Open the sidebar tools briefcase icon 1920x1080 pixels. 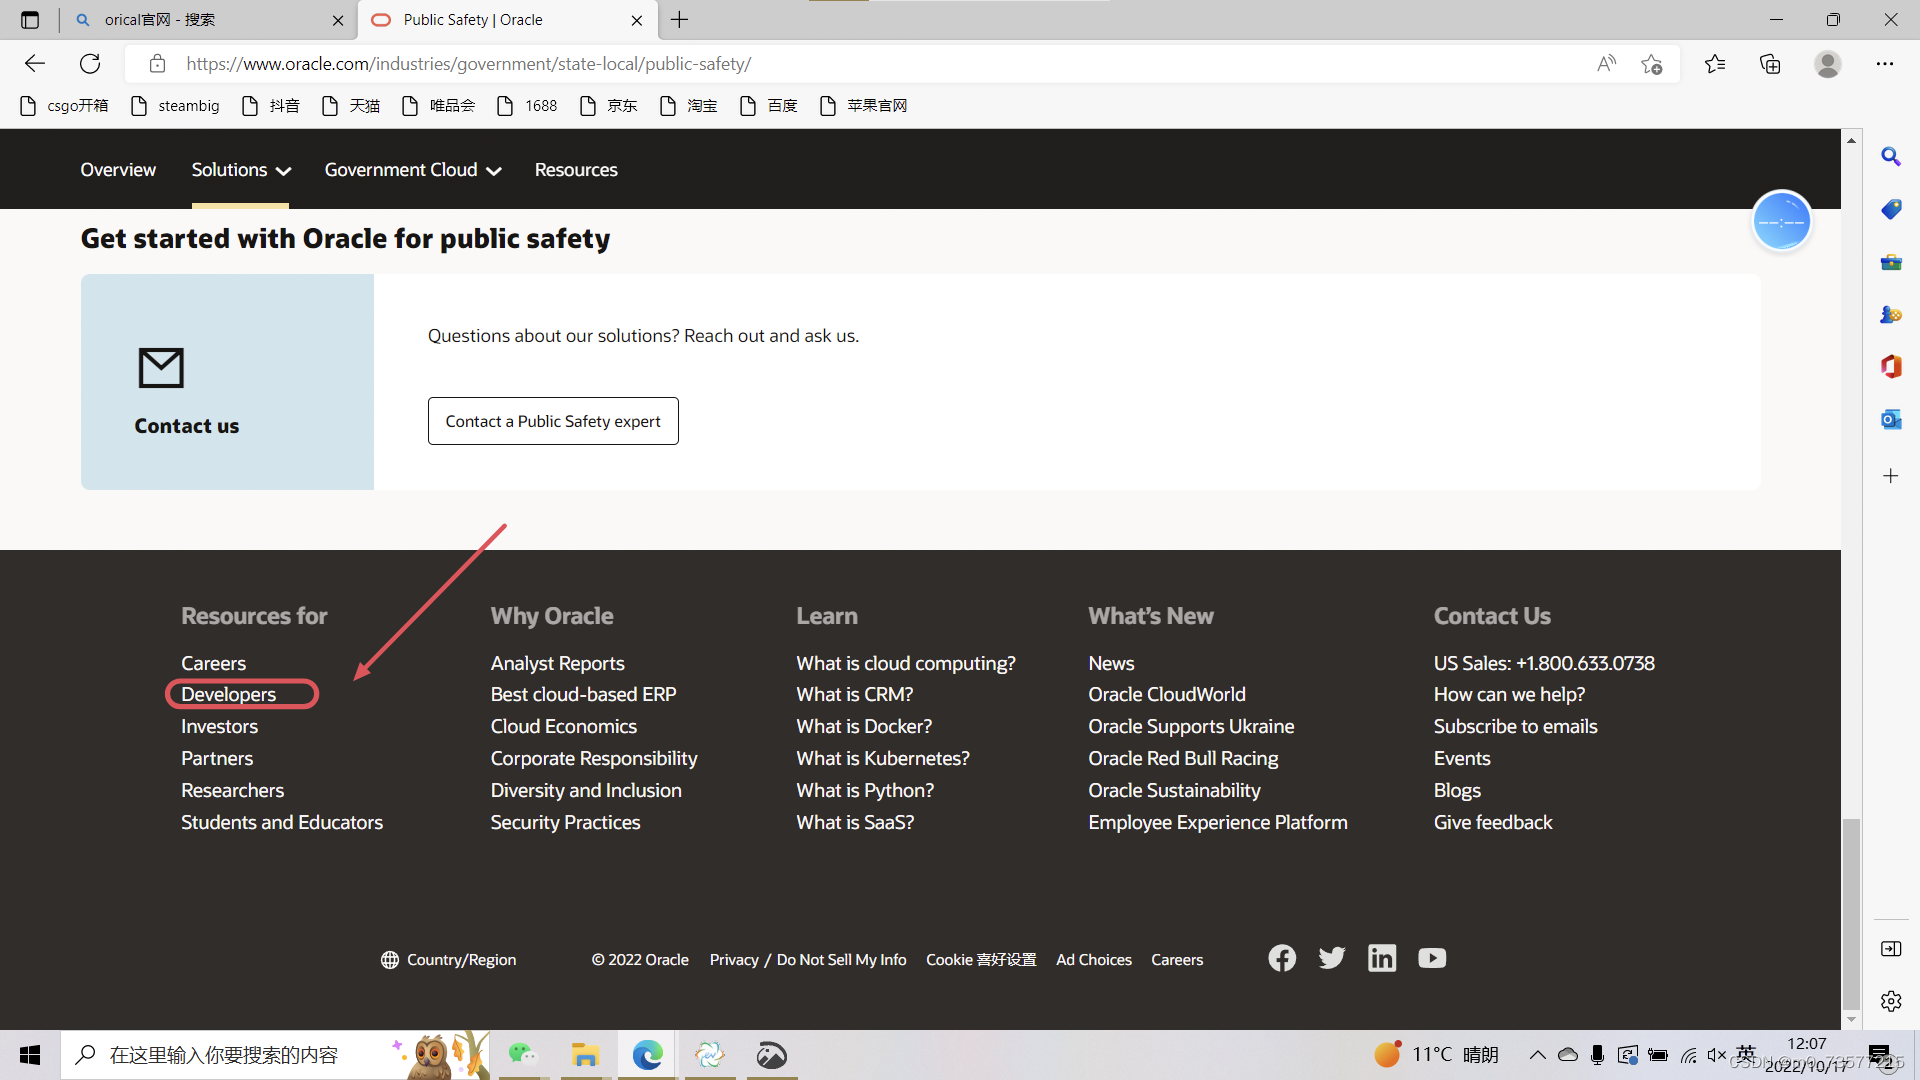[x=1890, y=262]
